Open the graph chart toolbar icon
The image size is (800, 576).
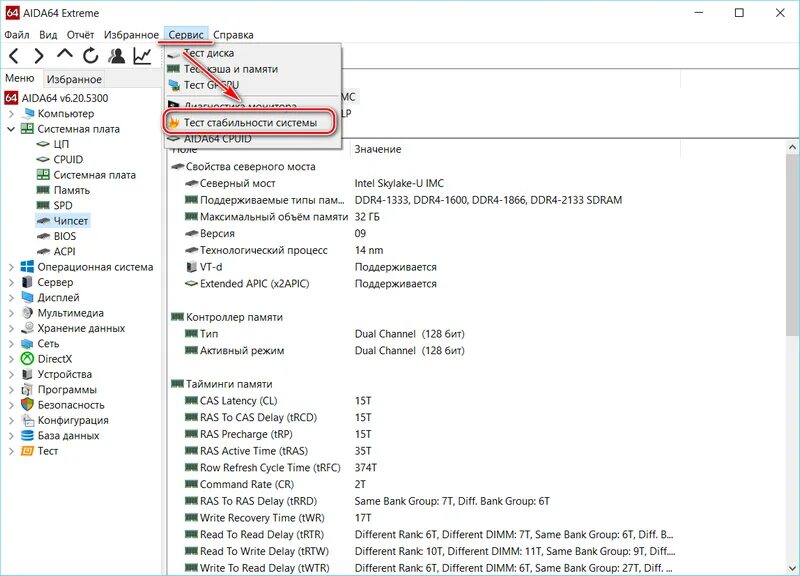coord(142,56)
